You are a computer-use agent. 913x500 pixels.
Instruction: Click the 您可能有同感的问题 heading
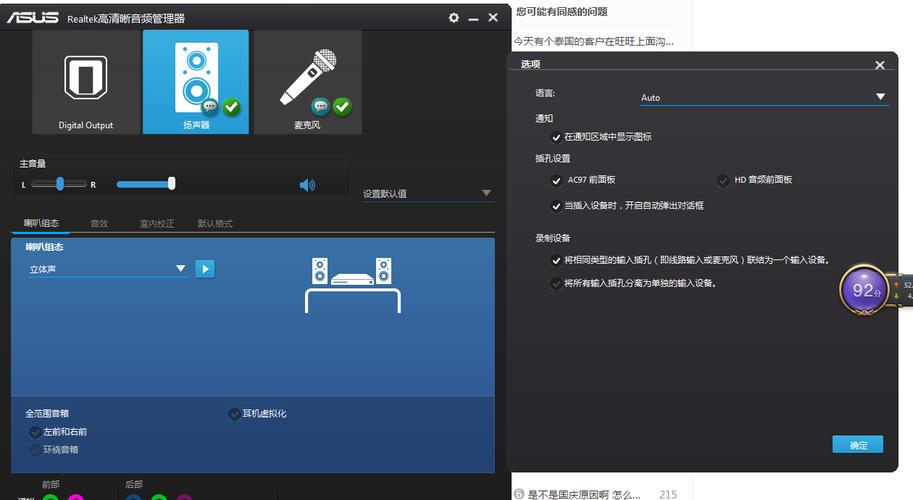tap(561, 12)
